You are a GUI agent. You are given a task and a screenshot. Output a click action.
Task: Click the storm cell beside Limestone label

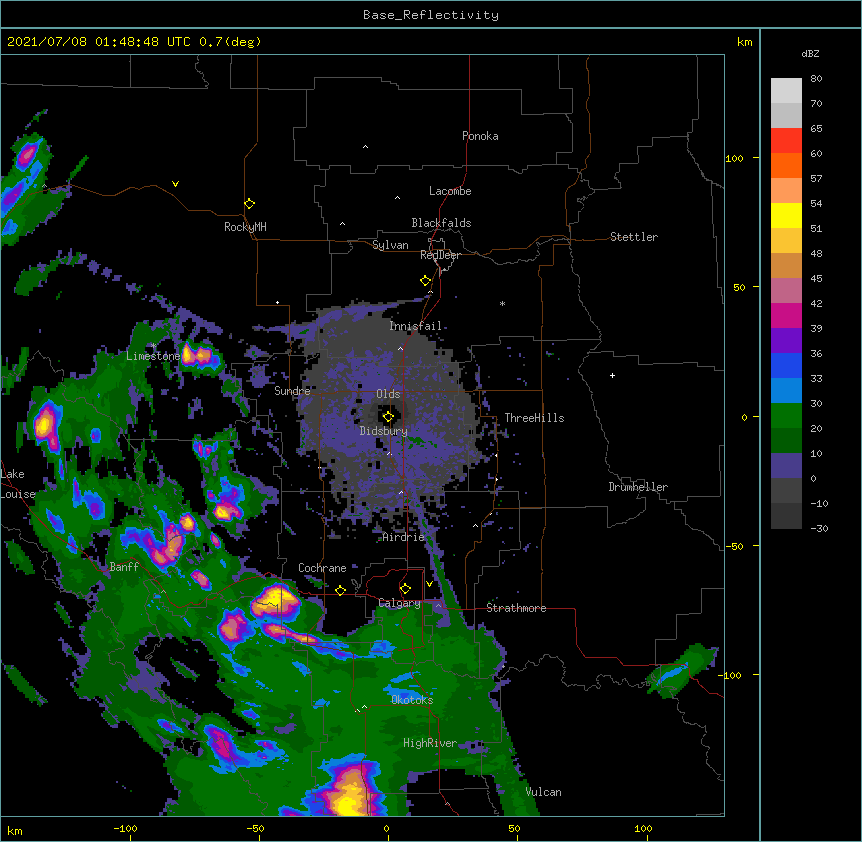tap(200, 356)
